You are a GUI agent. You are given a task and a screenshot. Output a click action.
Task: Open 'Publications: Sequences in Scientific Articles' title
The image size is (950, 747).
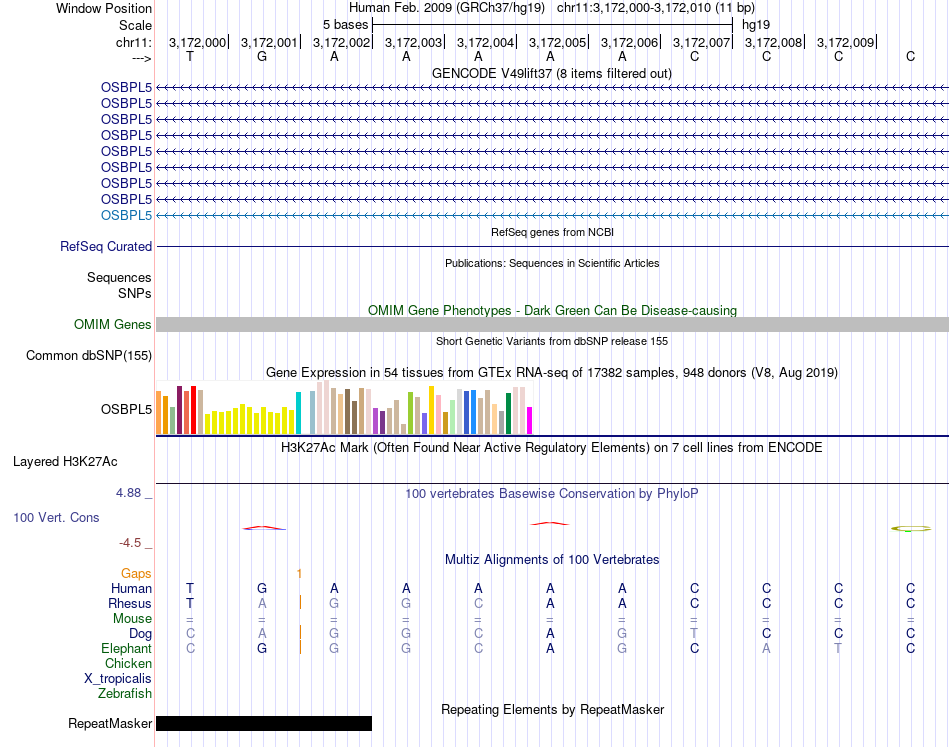click(552, 263)
